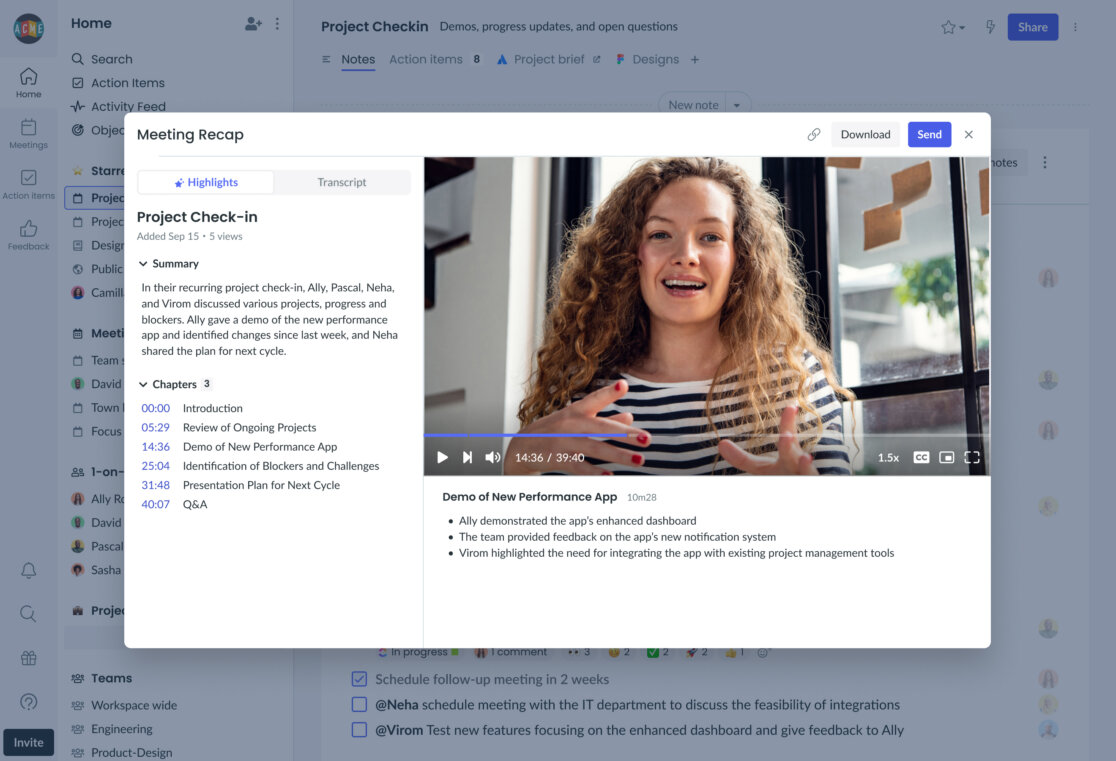Open Meetings in the left rail
The width and height of the screenshot is (1116, 761).
(28, 134)
